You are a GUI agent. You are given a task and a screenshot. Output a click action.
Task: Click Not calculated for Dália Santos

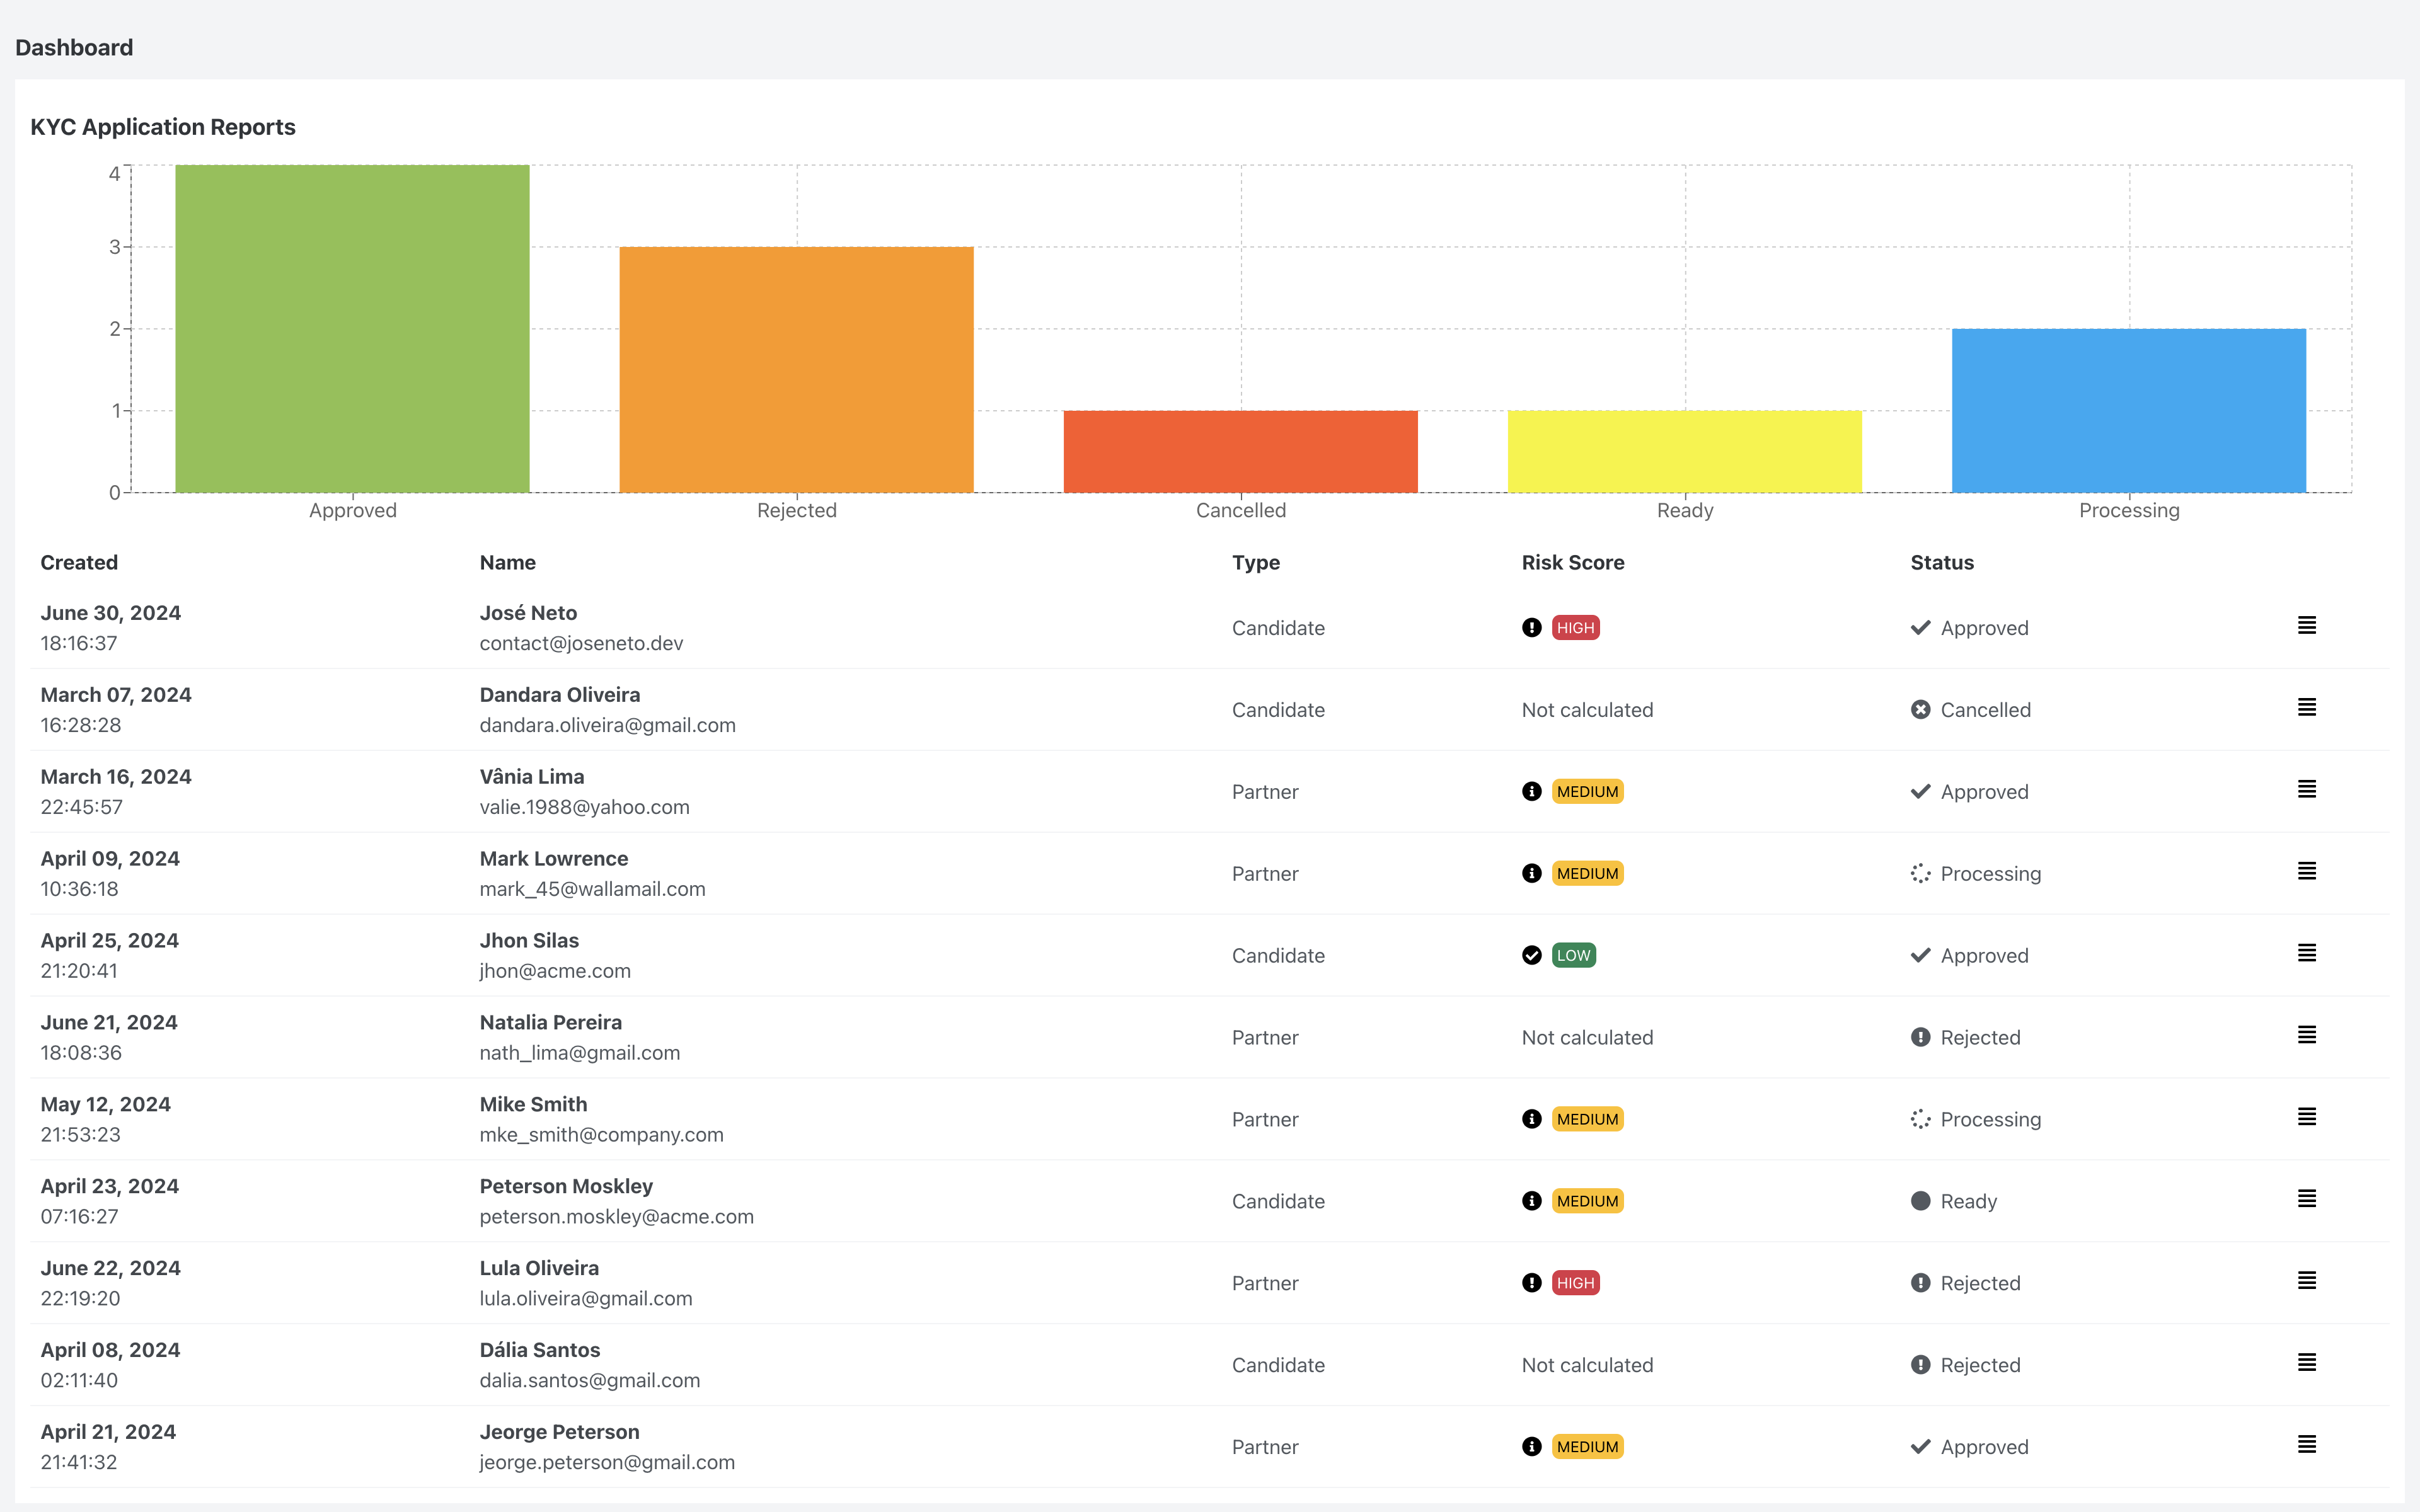pyautogui.click(x=1587, y=1366)
